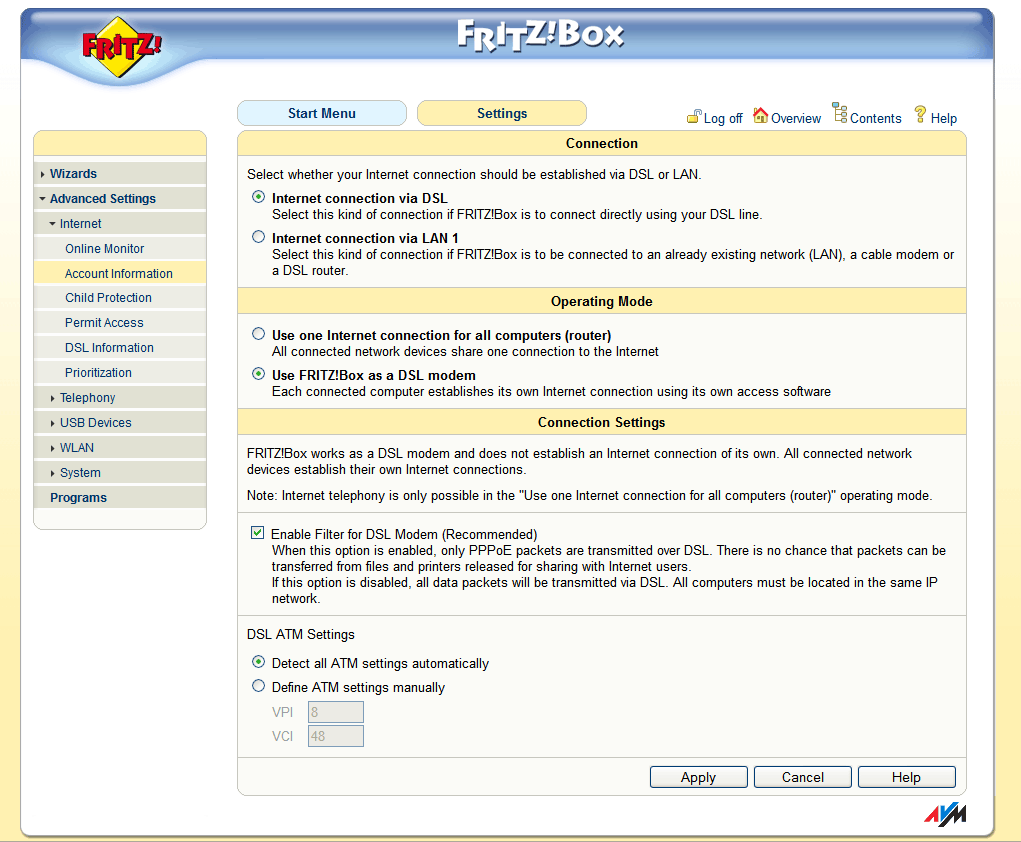The image size is (1021, 842).
Task: Expand the WLAN arrow
Action: tap(53, 448)
